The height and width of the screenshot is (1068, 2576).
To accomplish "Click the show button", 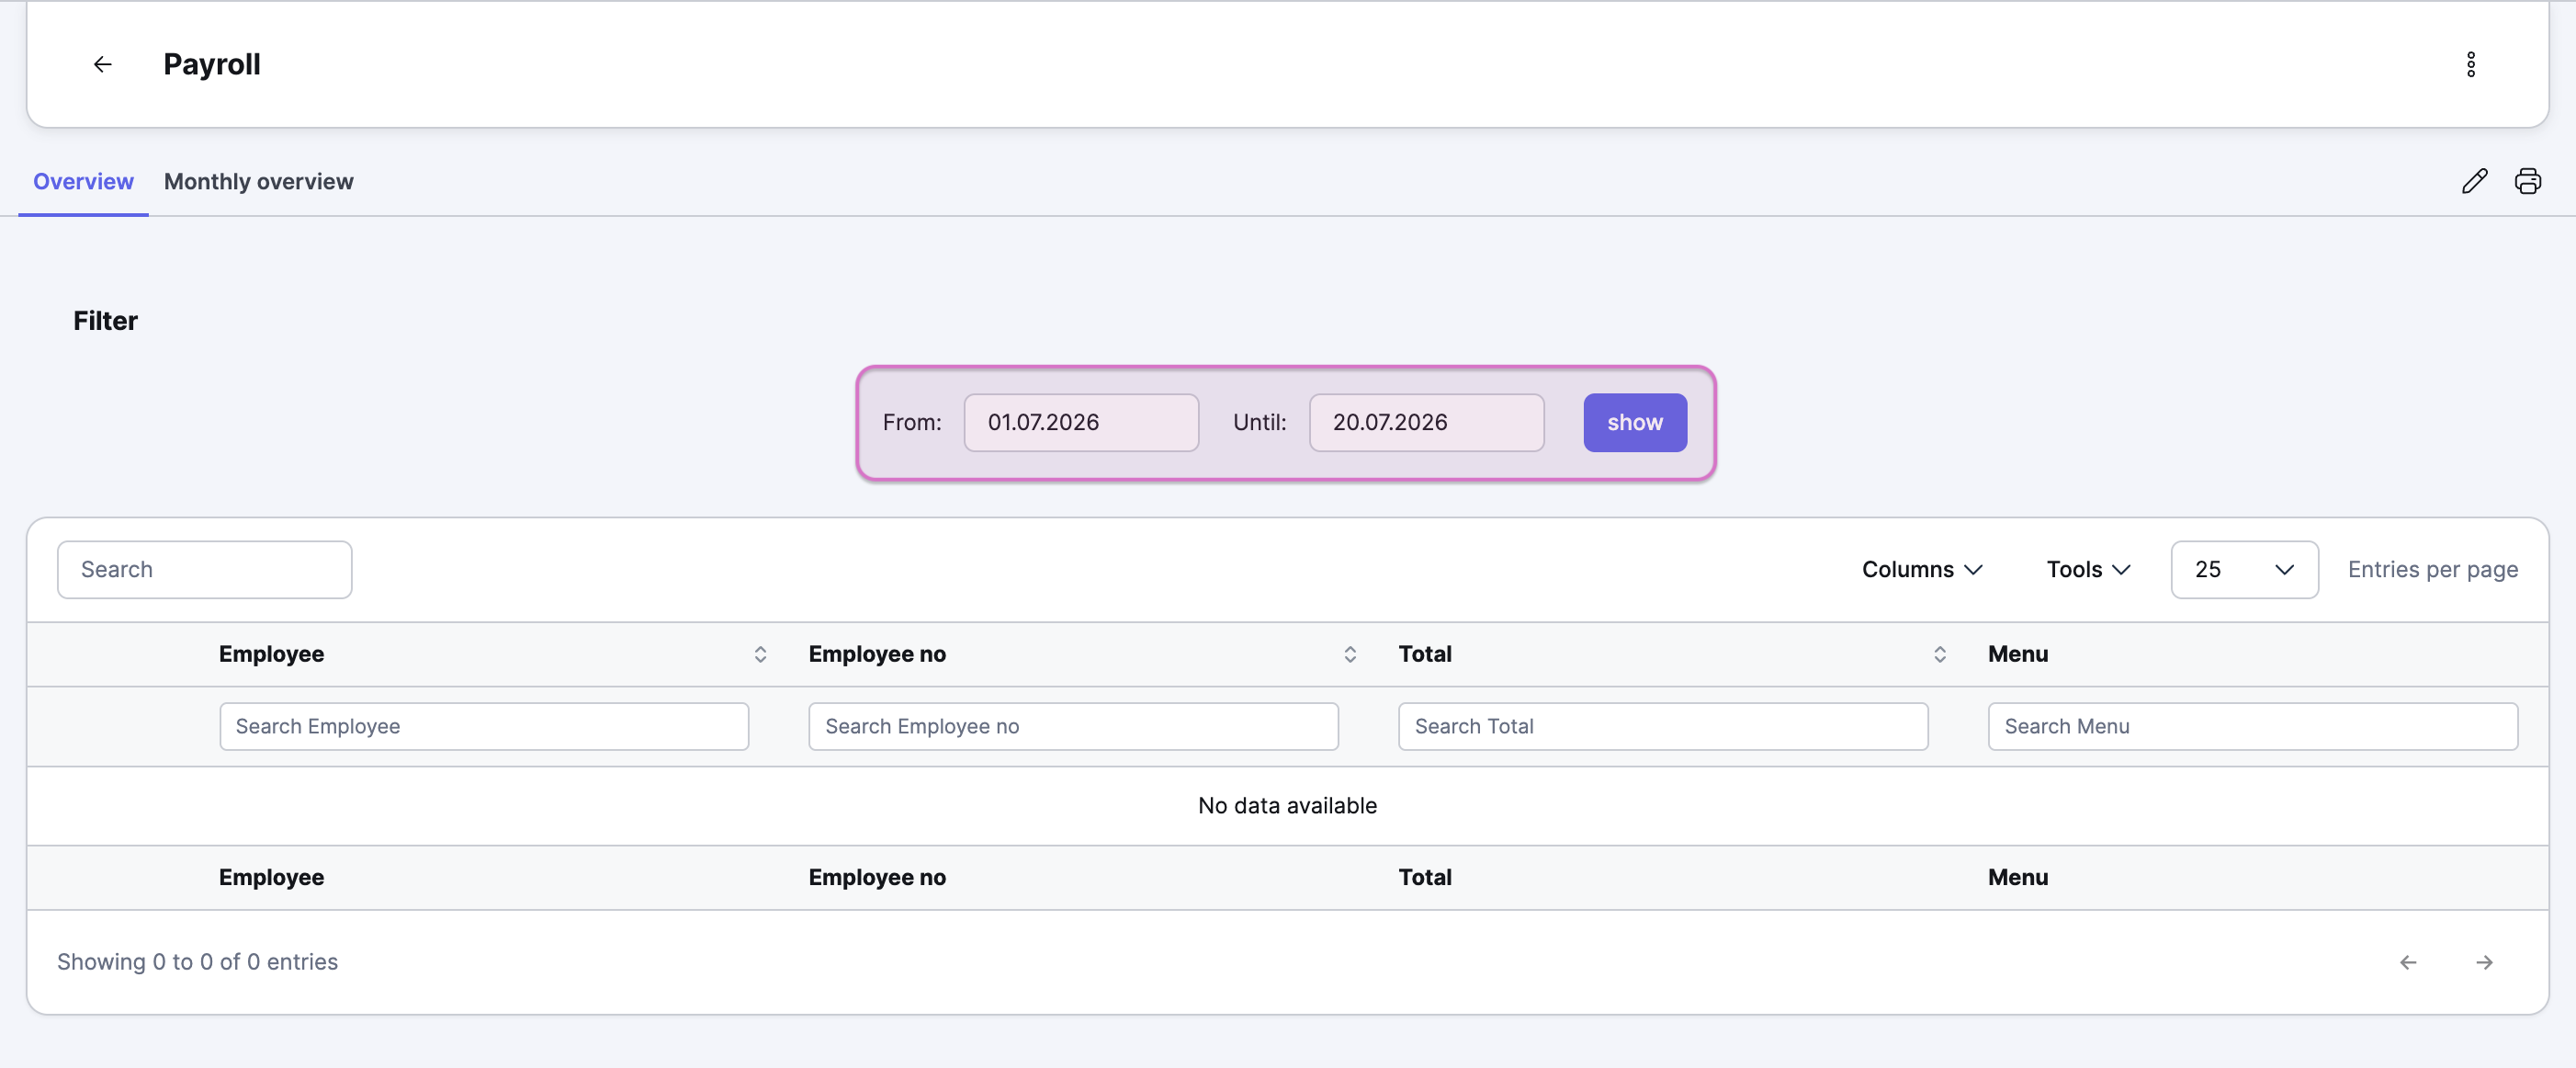I will click(1634, 423).
